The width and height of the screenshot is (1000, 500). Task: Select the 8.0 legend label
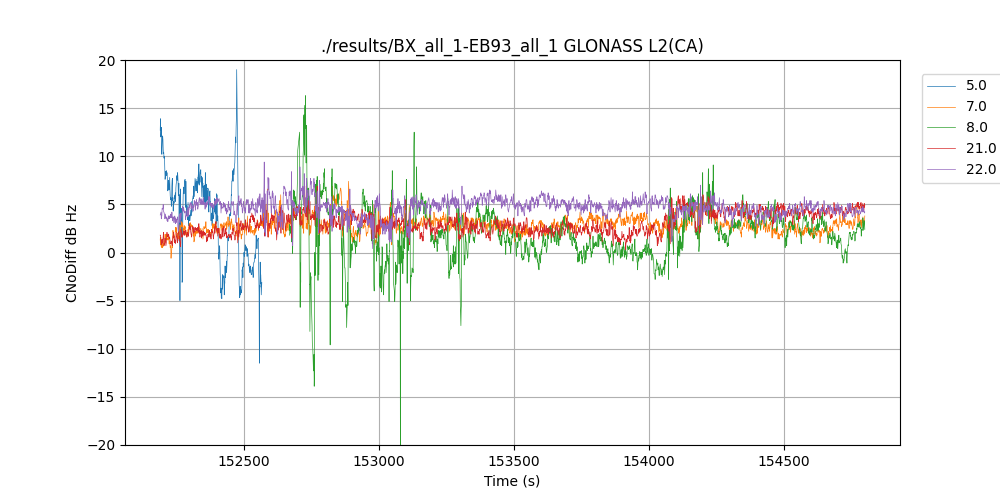tap(976, 128)
